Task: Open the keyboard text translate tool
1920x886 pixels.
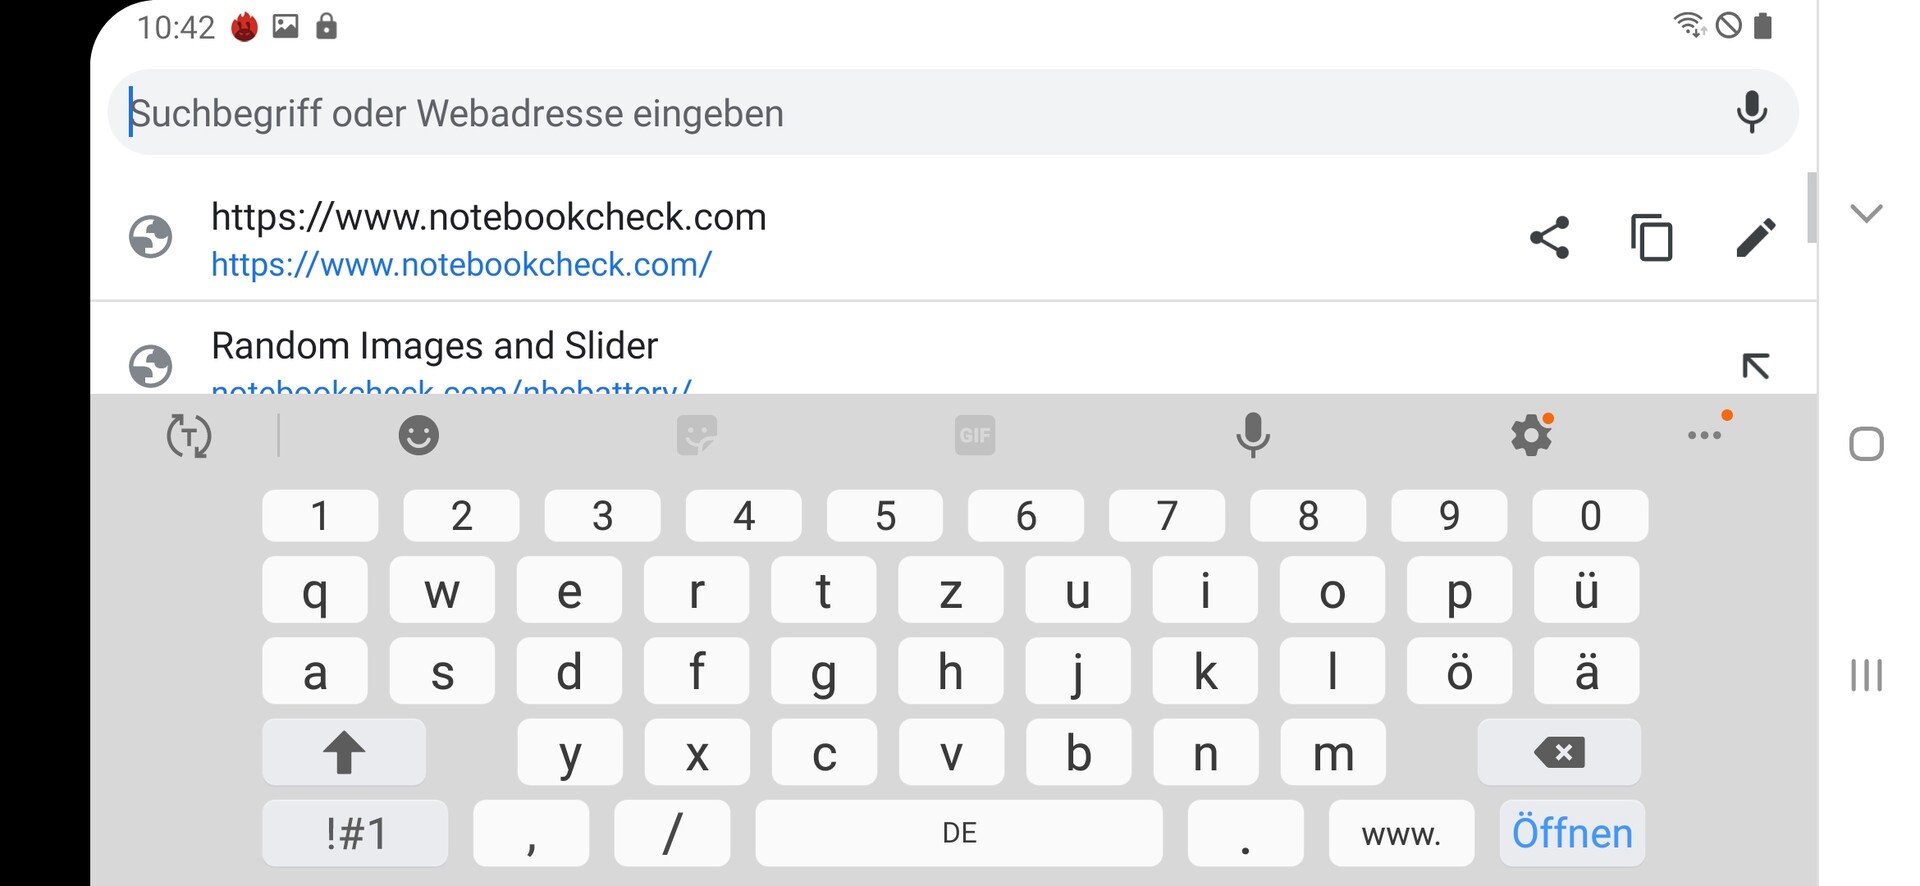Action: (189, 435)
